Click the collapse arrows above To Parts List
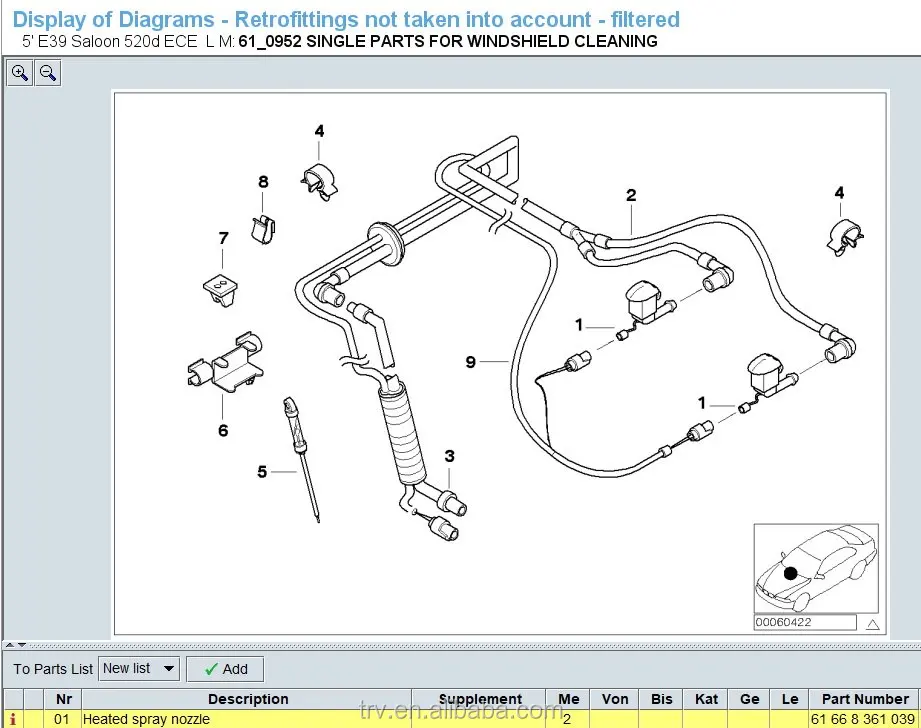The height and width of the screenshot is (728, 921). click(16, 645)
